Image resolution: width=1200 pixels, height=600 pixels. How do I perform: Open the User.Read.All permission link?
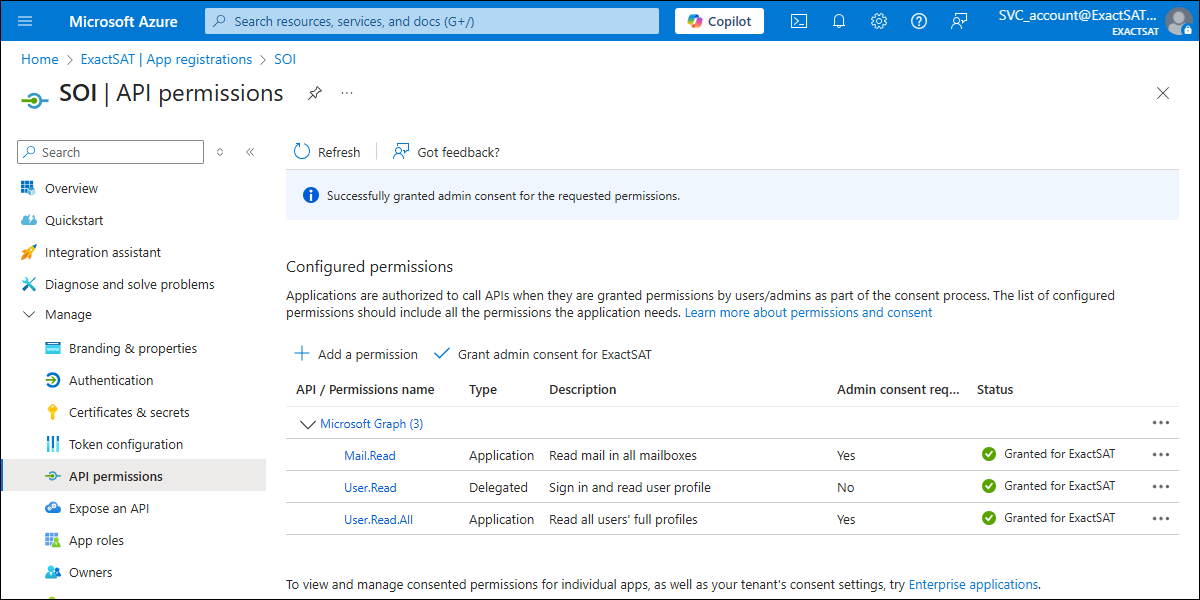click(x=378, y=519)
